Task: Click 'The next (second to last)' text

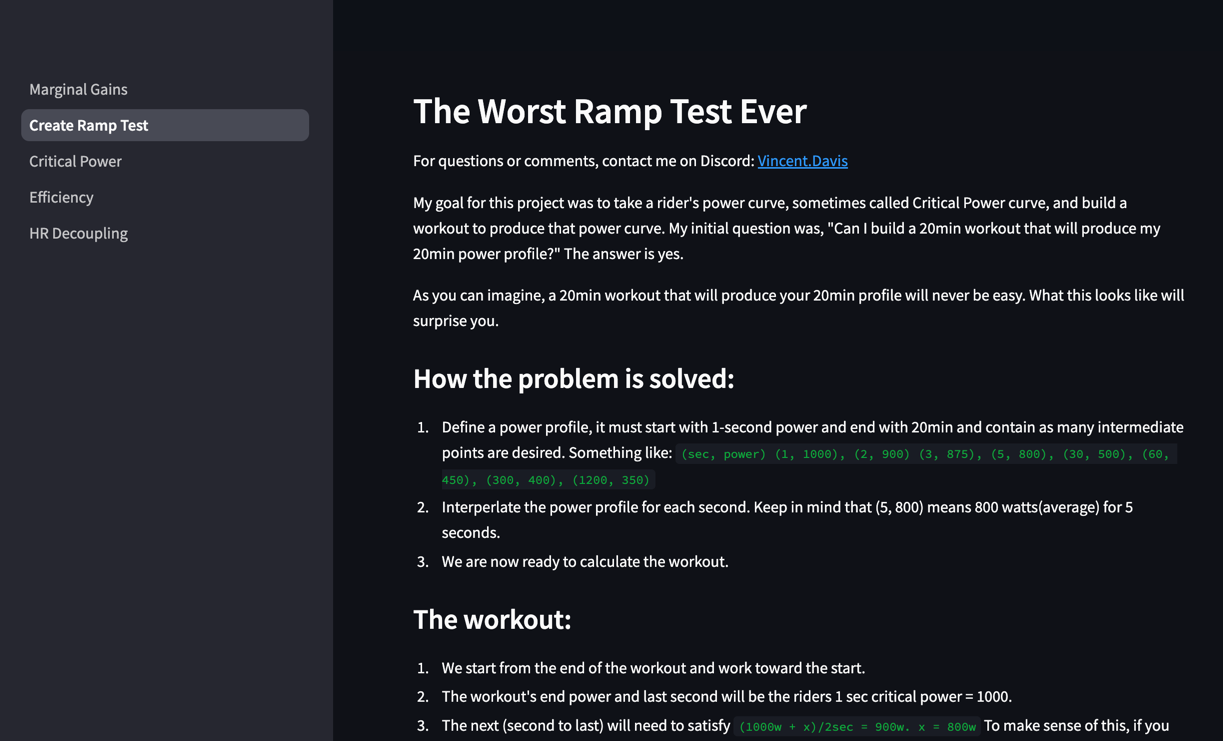Action: pyautogui.click(x=585, y=726)
